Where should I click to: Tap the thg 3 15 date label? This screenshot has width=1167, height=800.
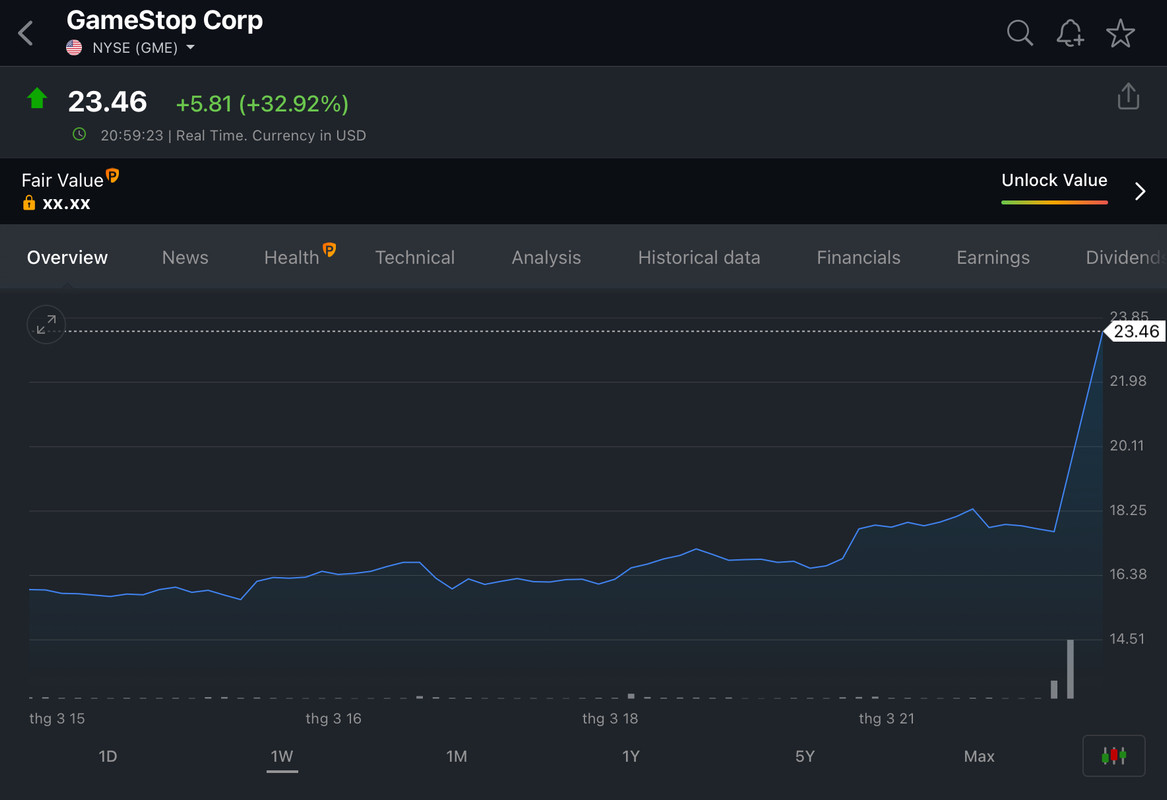coord(57,719)
